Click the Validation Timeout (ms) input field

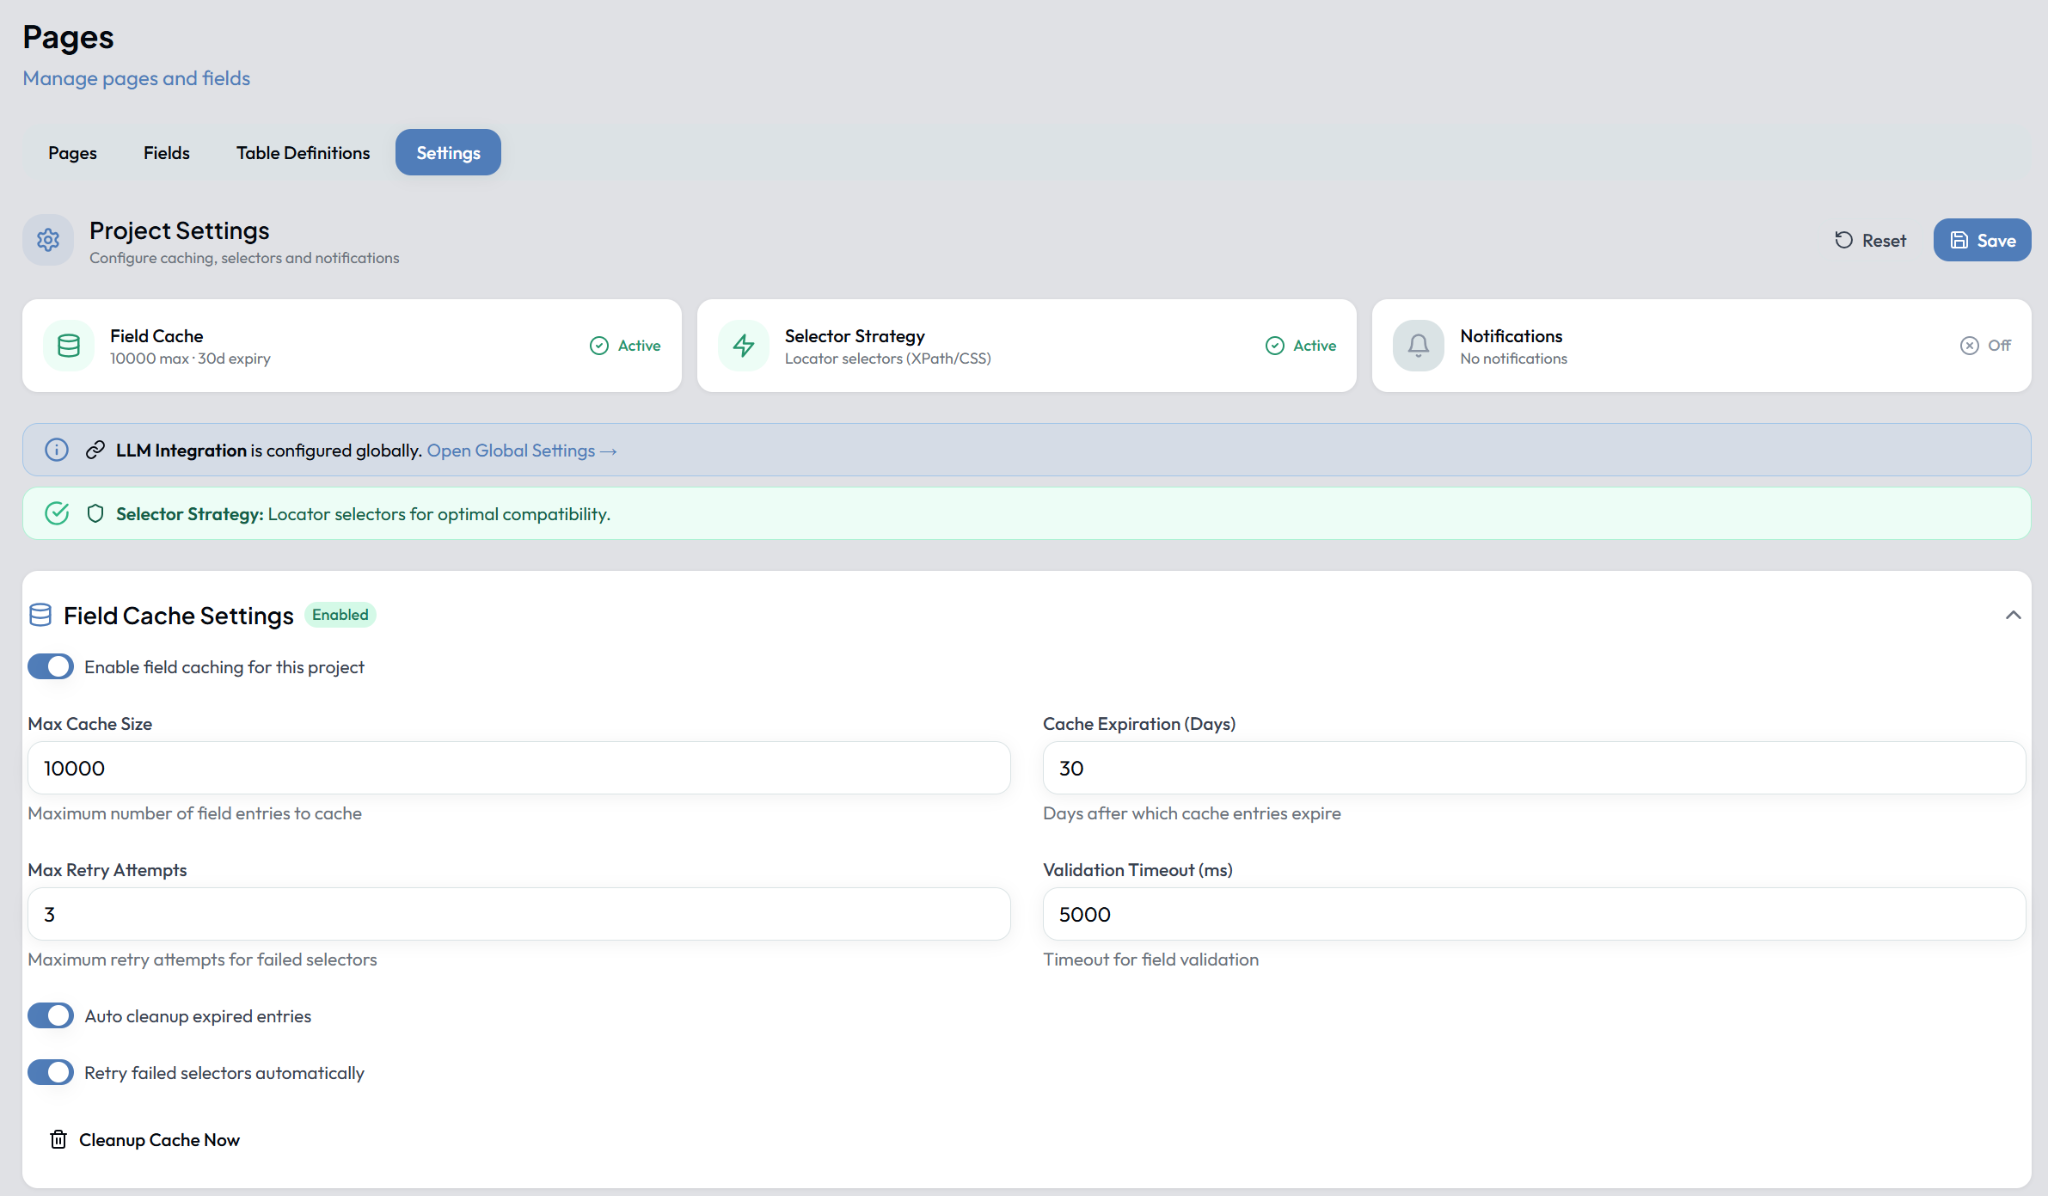pos(1534,914)
